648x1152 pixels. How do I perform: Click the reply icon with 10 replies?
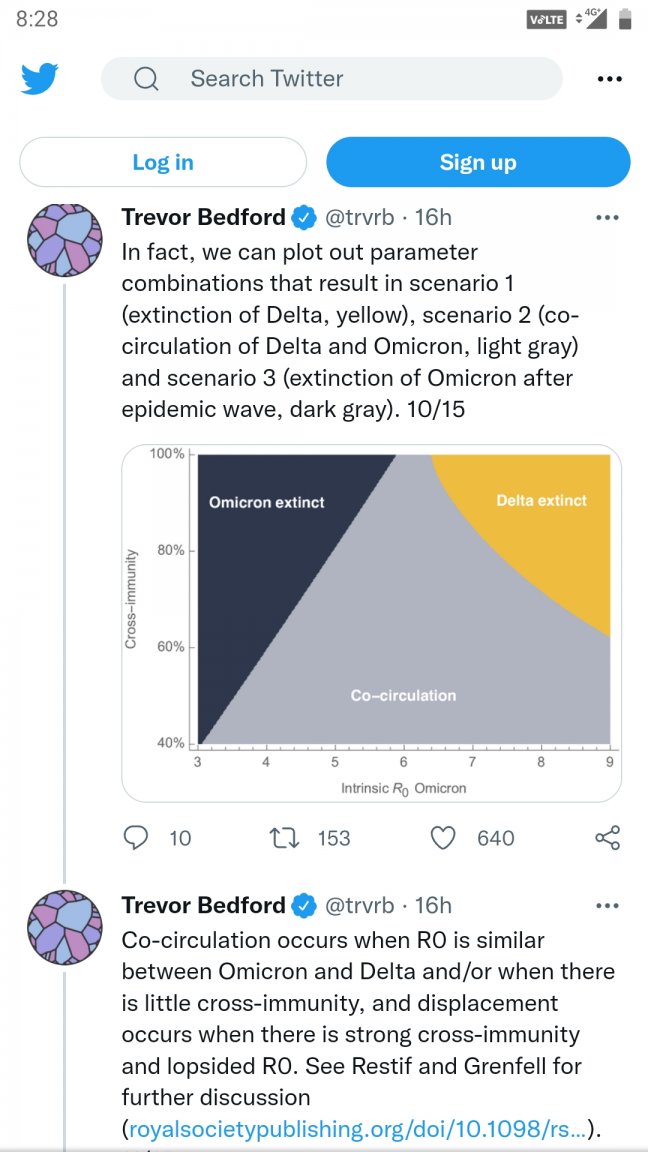(x=136, y=837)
